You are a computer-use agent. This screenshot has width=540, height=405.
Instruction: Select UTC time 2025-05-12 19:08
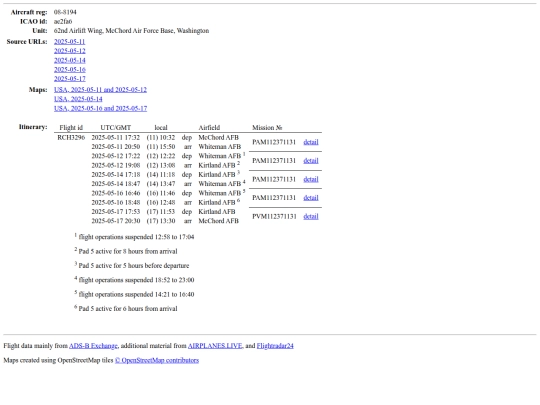pos(116,165)
